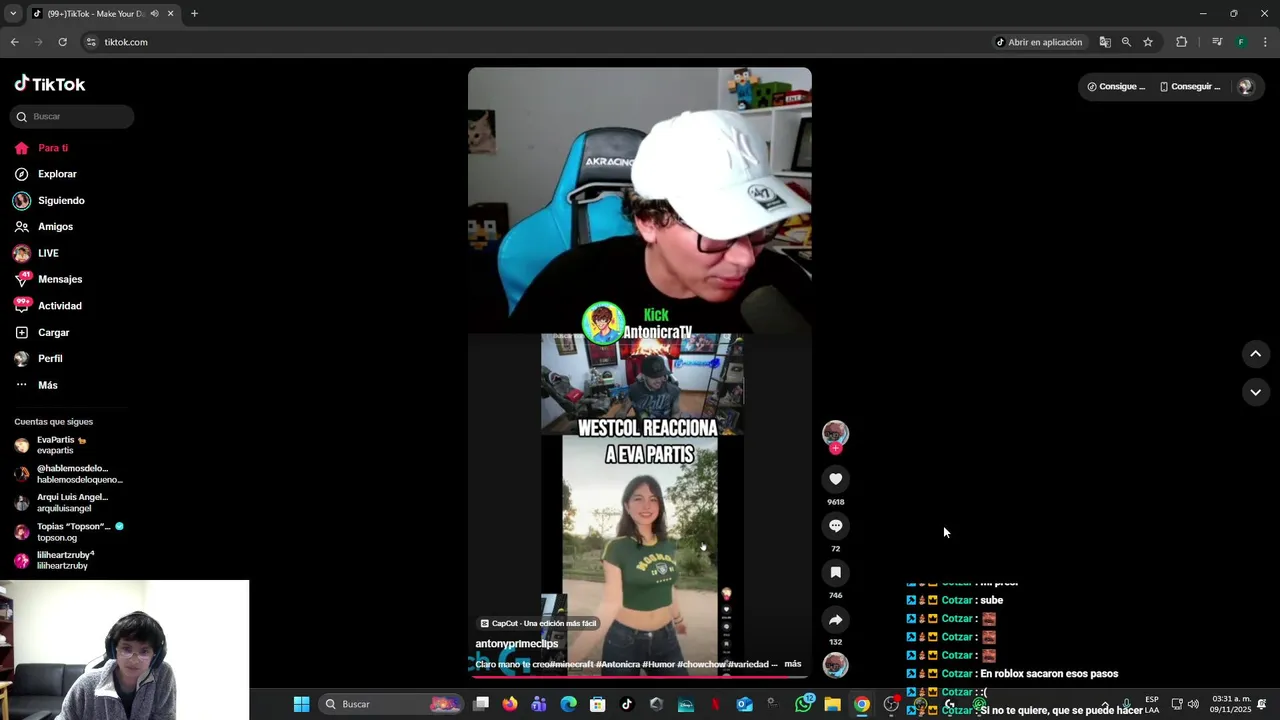The image size is (1280, 720).
Task: Go to the previous video
Action: [1256, 353]
